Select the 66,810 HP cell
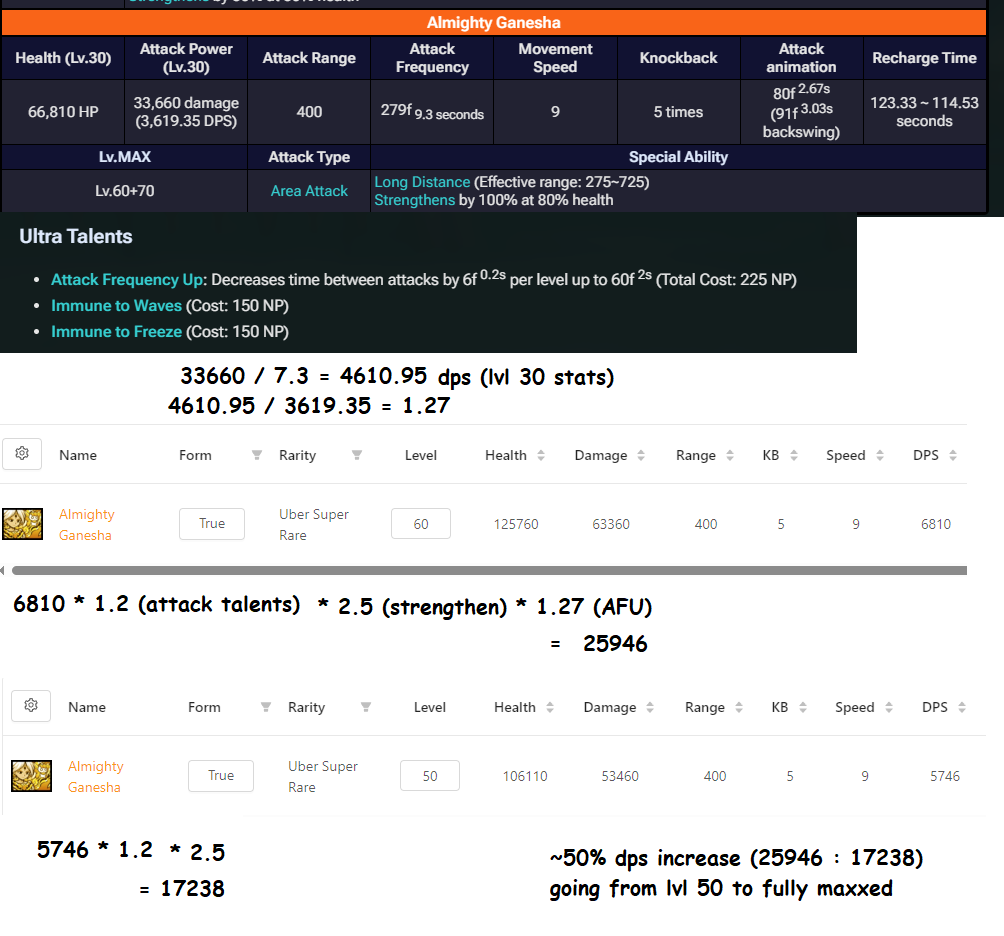This screenshot has height=936, width=1004. [x=63, y=112]
